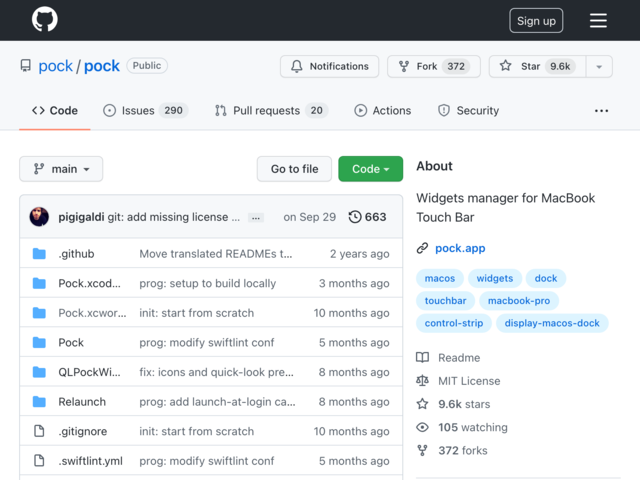
Task: Expand the more tabs ellipsis menu
Action: pyautogui.click(x=601, y=111)
